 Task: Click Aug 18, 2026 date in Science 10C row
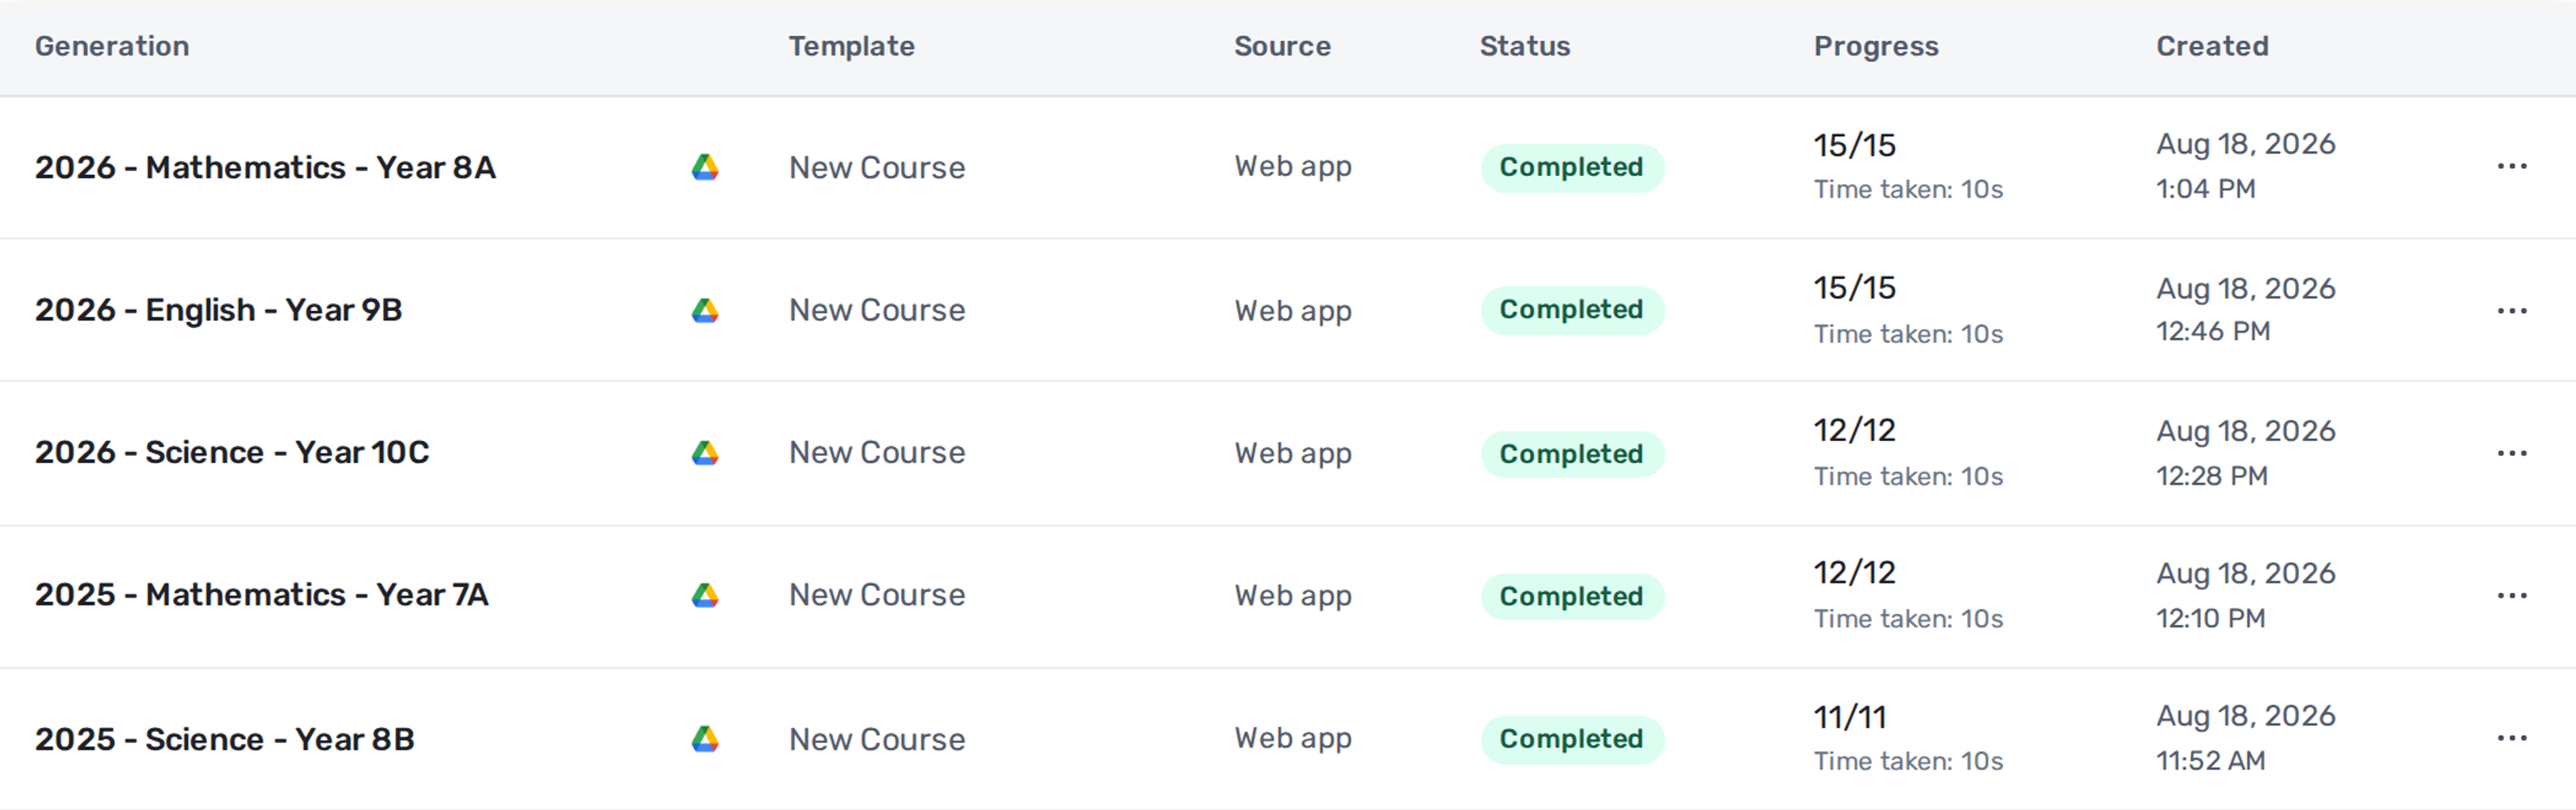click(x=2246, y=432)
